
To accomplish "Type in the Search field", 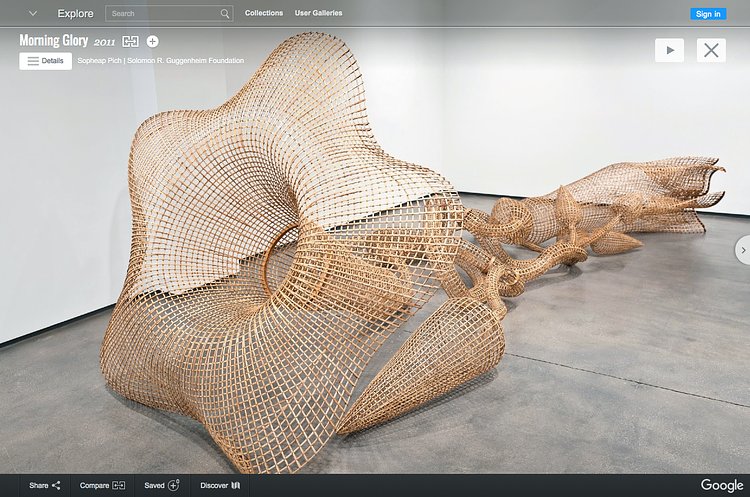I will click(163, 14).
